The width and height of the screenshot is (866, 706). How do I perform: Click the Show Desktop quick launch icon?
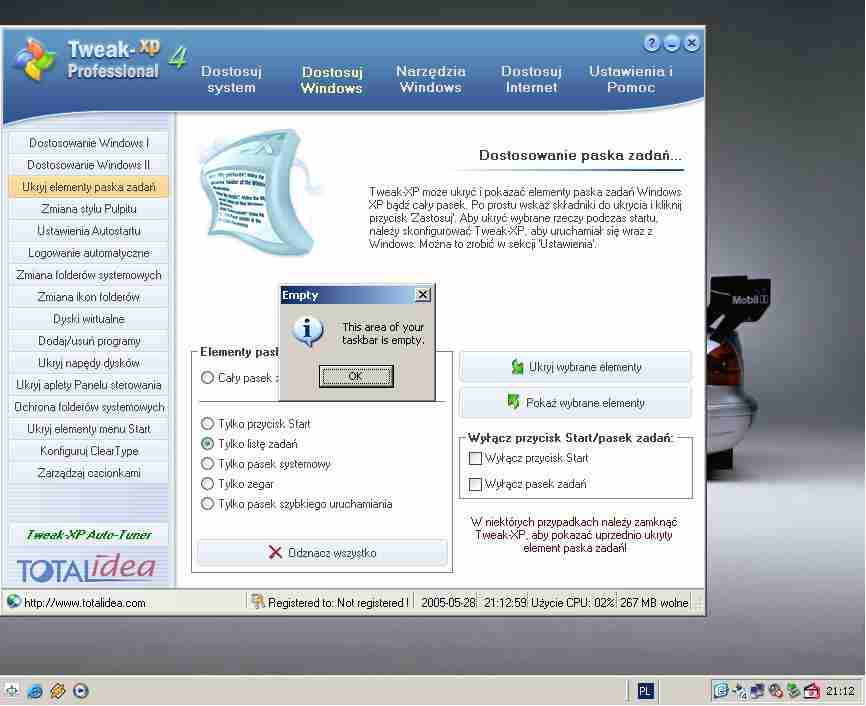[12, 690]
